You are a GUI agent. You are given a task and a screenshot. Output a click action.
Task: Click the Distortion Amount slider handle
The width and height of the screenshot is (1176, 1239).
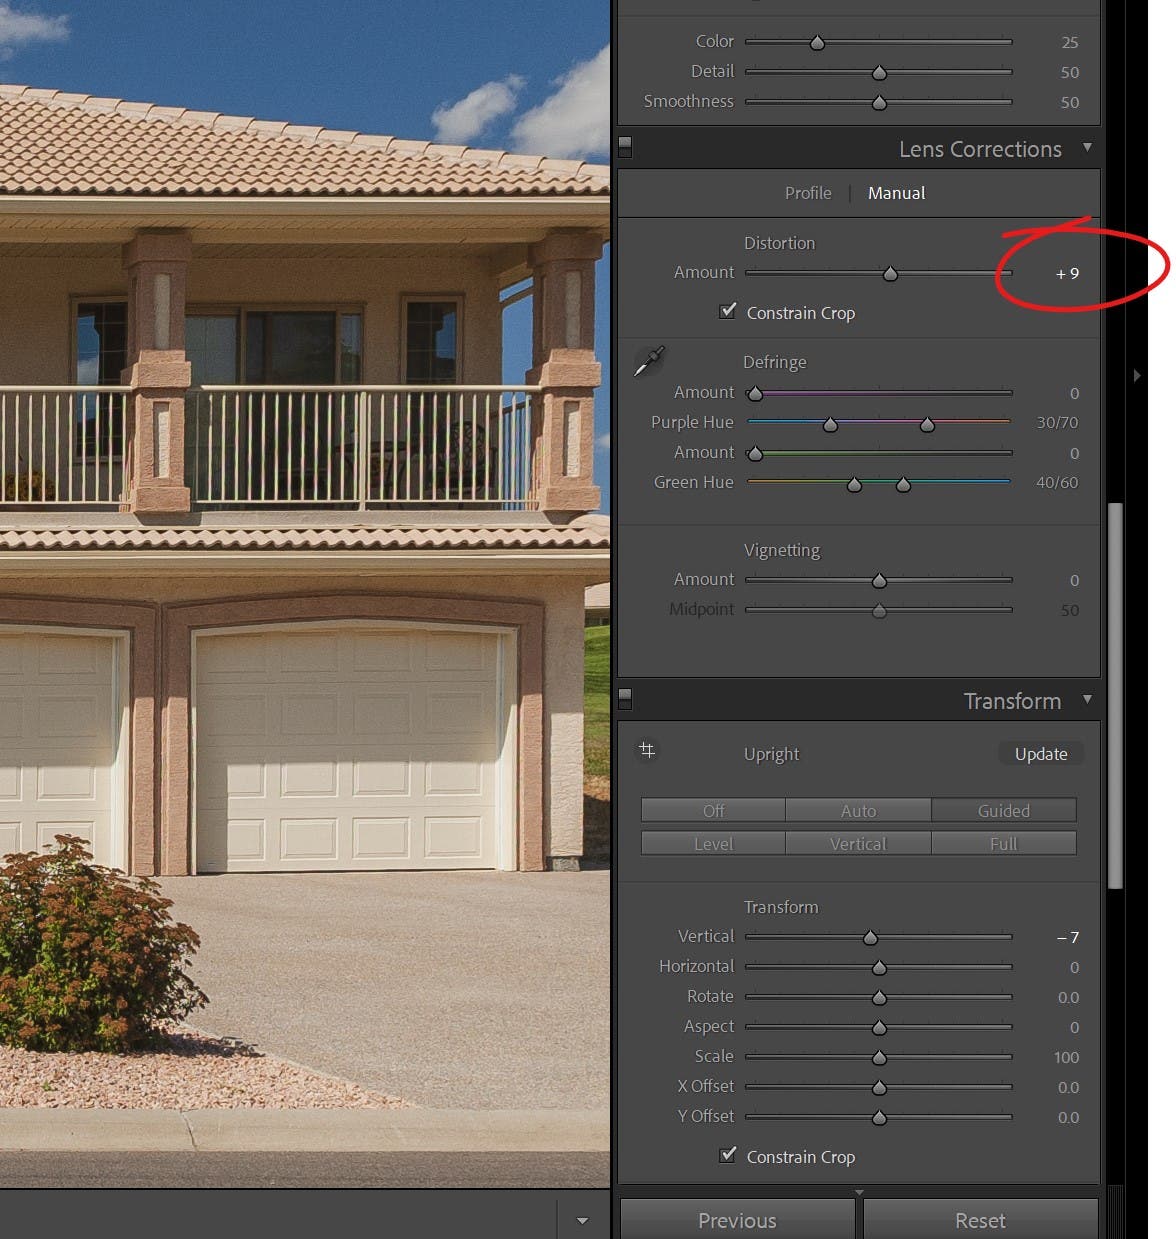(891, 273)
